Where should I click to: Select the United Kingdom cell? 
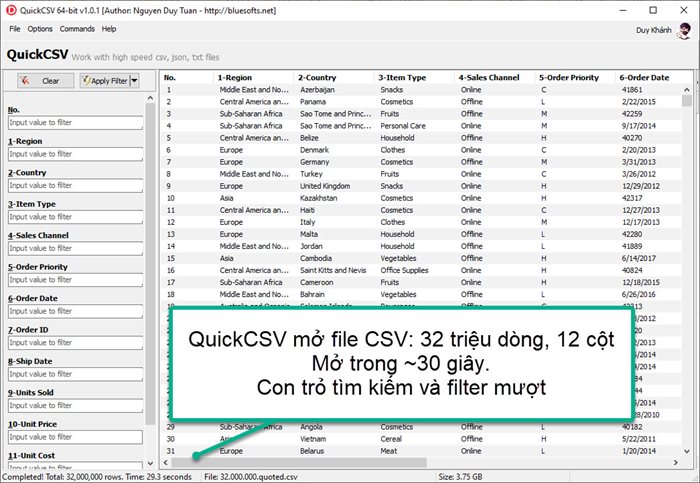pos(325,186)
